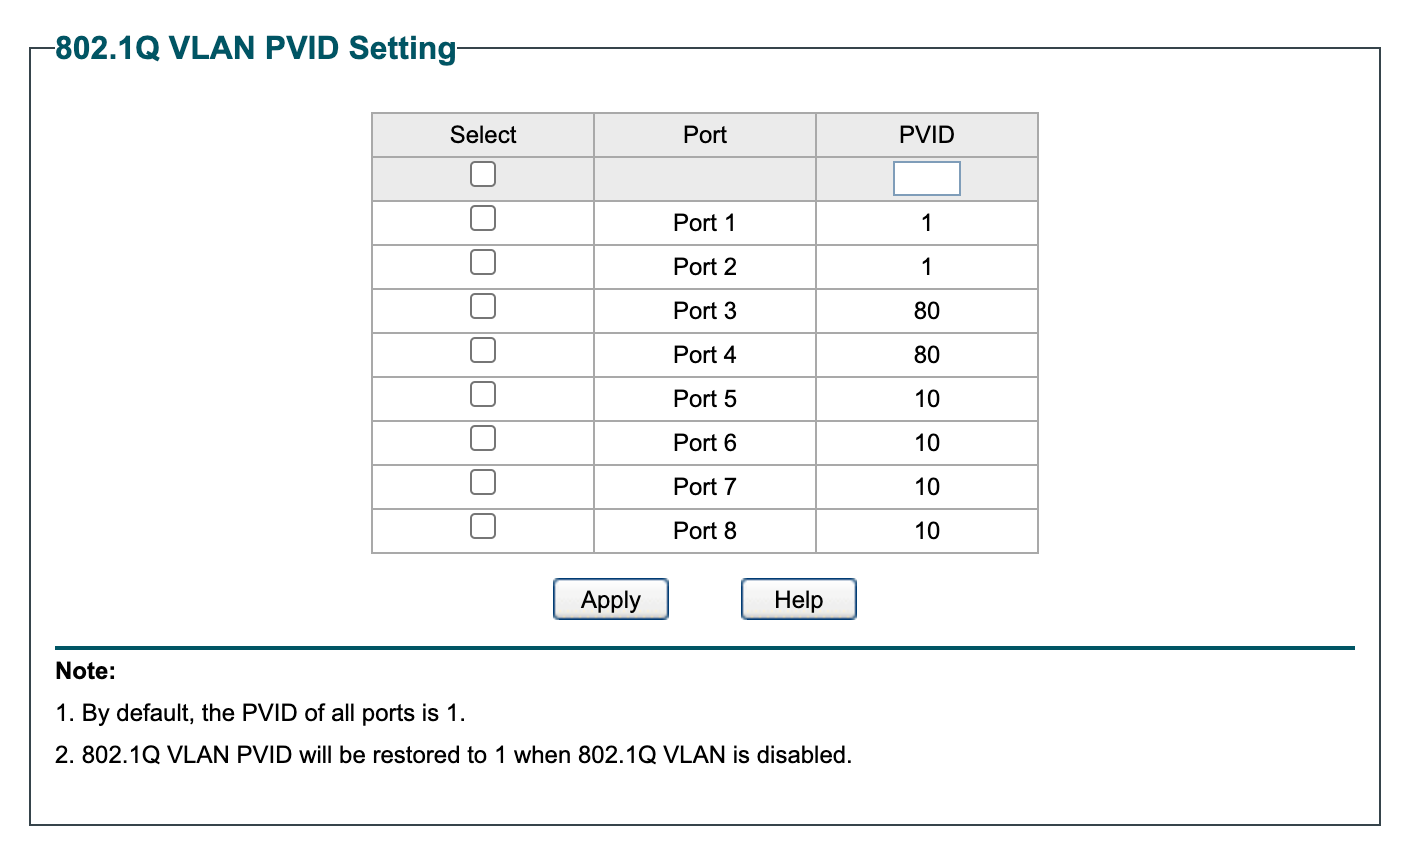Click the PVID column header
The image size is (1404, 848).
coord(926,135)
